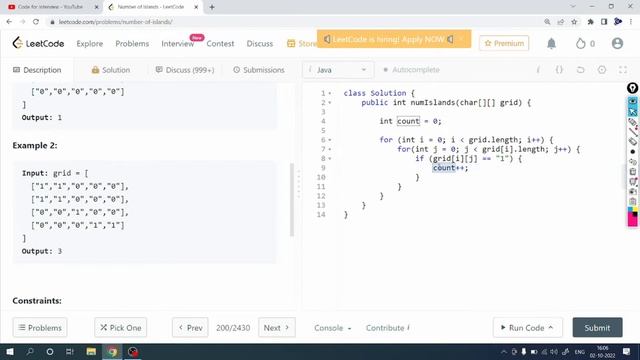Screen dimensions: 640x360
Task: Choose the black dot brush size
Action: pyautogui.click(x=633, y=152)
